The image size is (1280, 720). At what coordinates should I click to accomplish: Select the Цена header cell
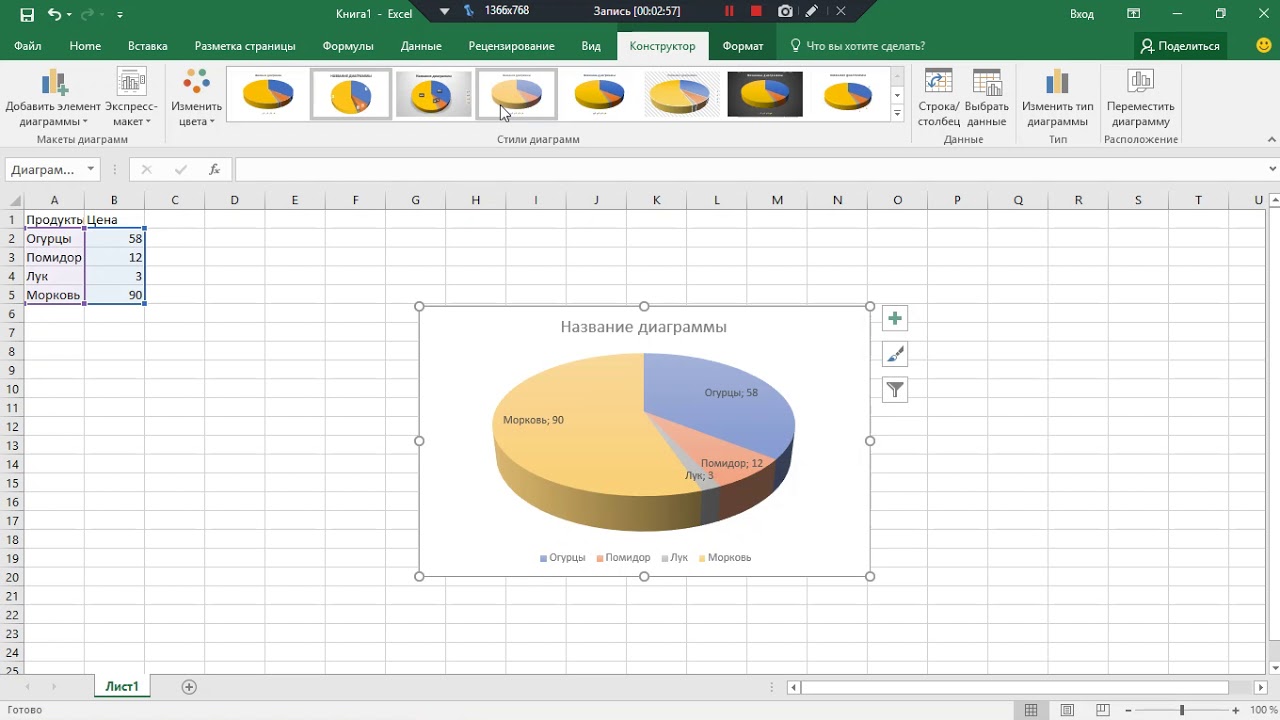[x=115, y=220]
